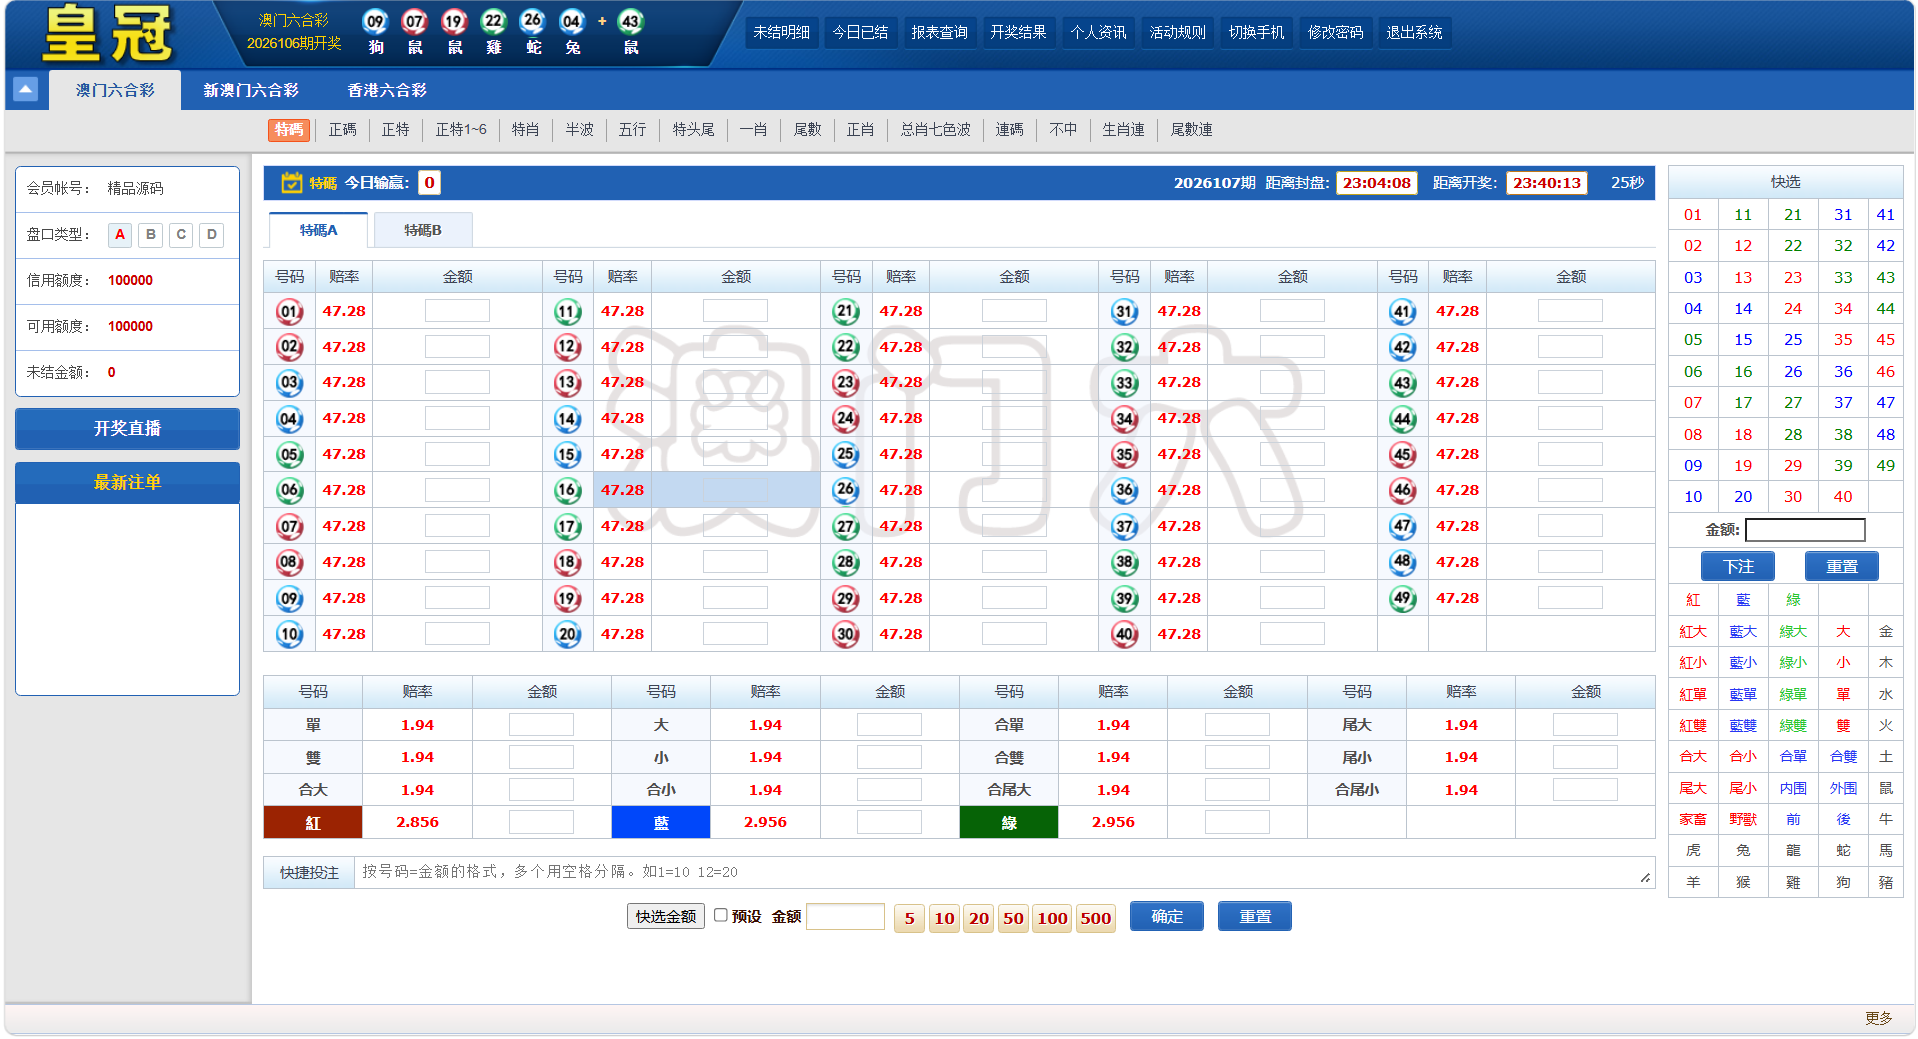Image resolution: width=1918 pixels, height=1039 pixels.
Task: Click the 特碼 checklist icon beside 今日输赢
Action: (290, 182)
